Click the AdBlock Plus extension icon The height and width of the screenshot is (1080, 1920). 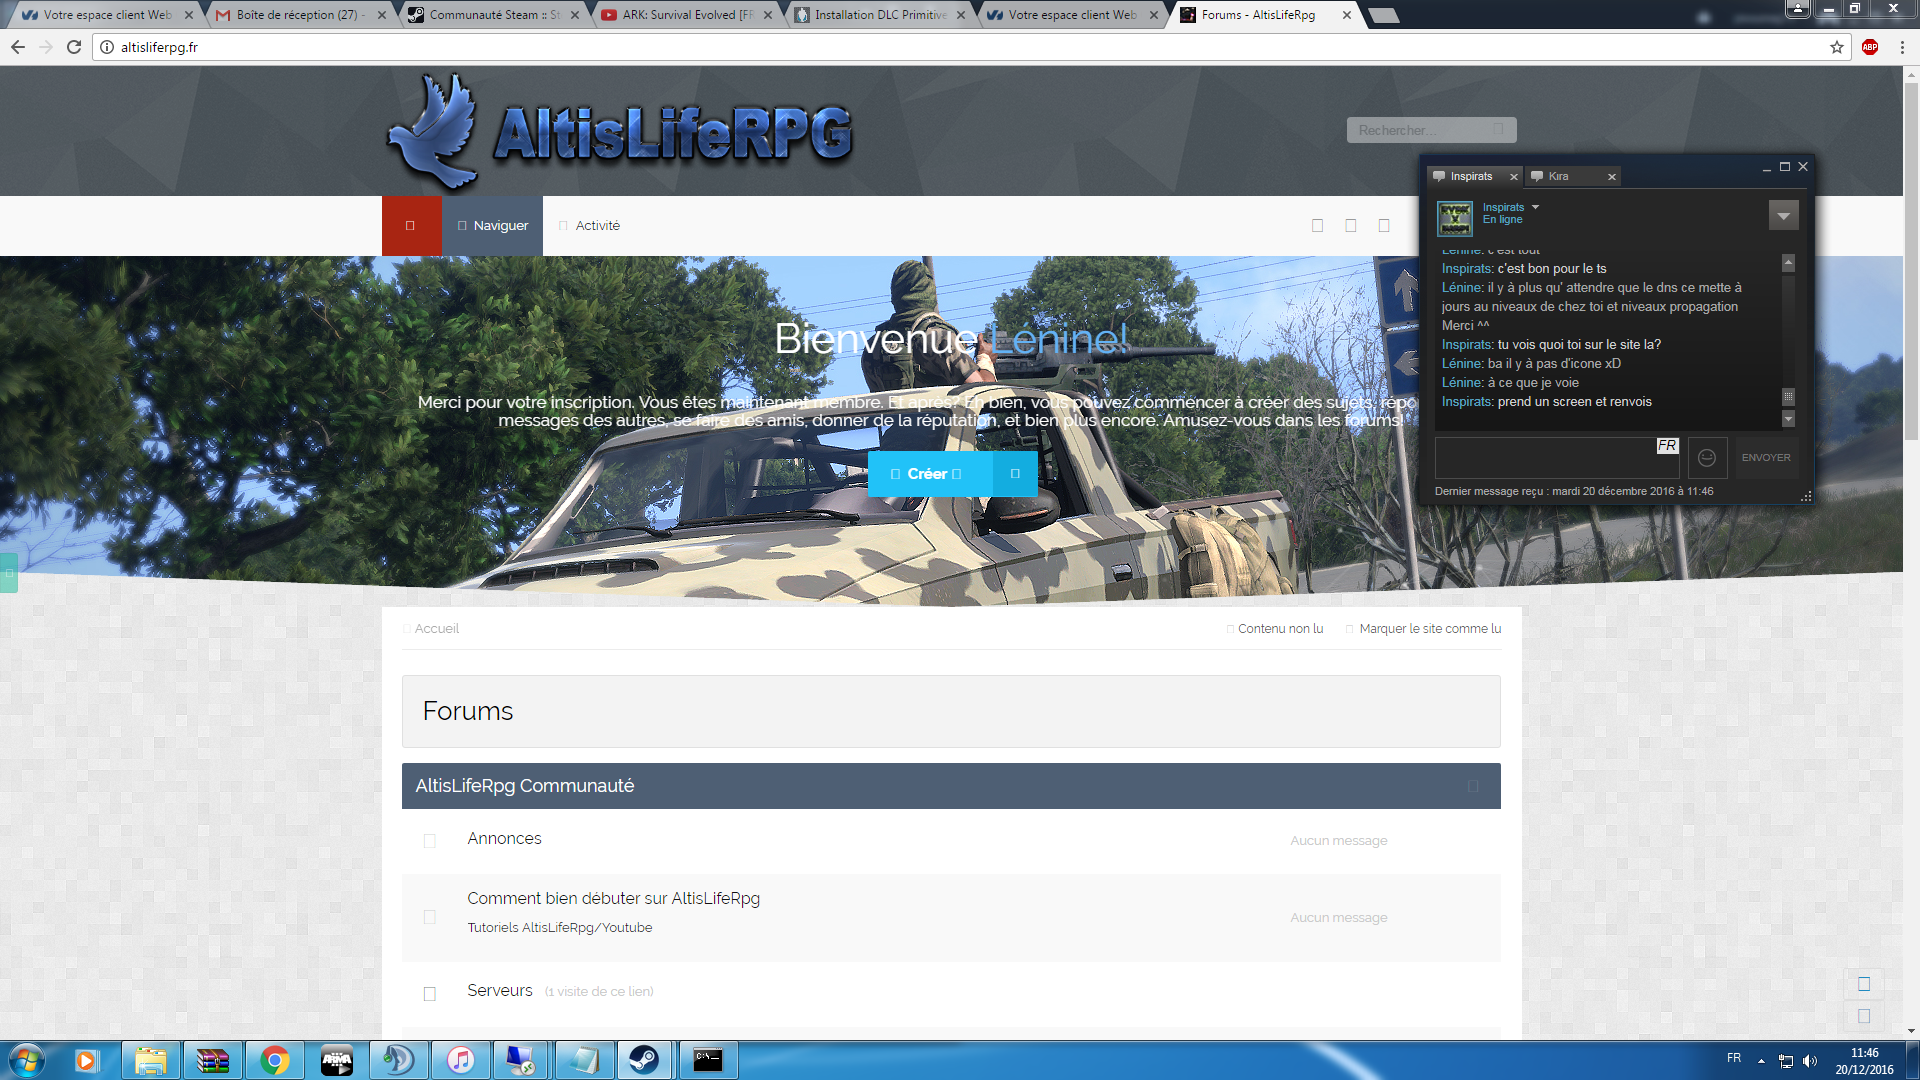1870,47
